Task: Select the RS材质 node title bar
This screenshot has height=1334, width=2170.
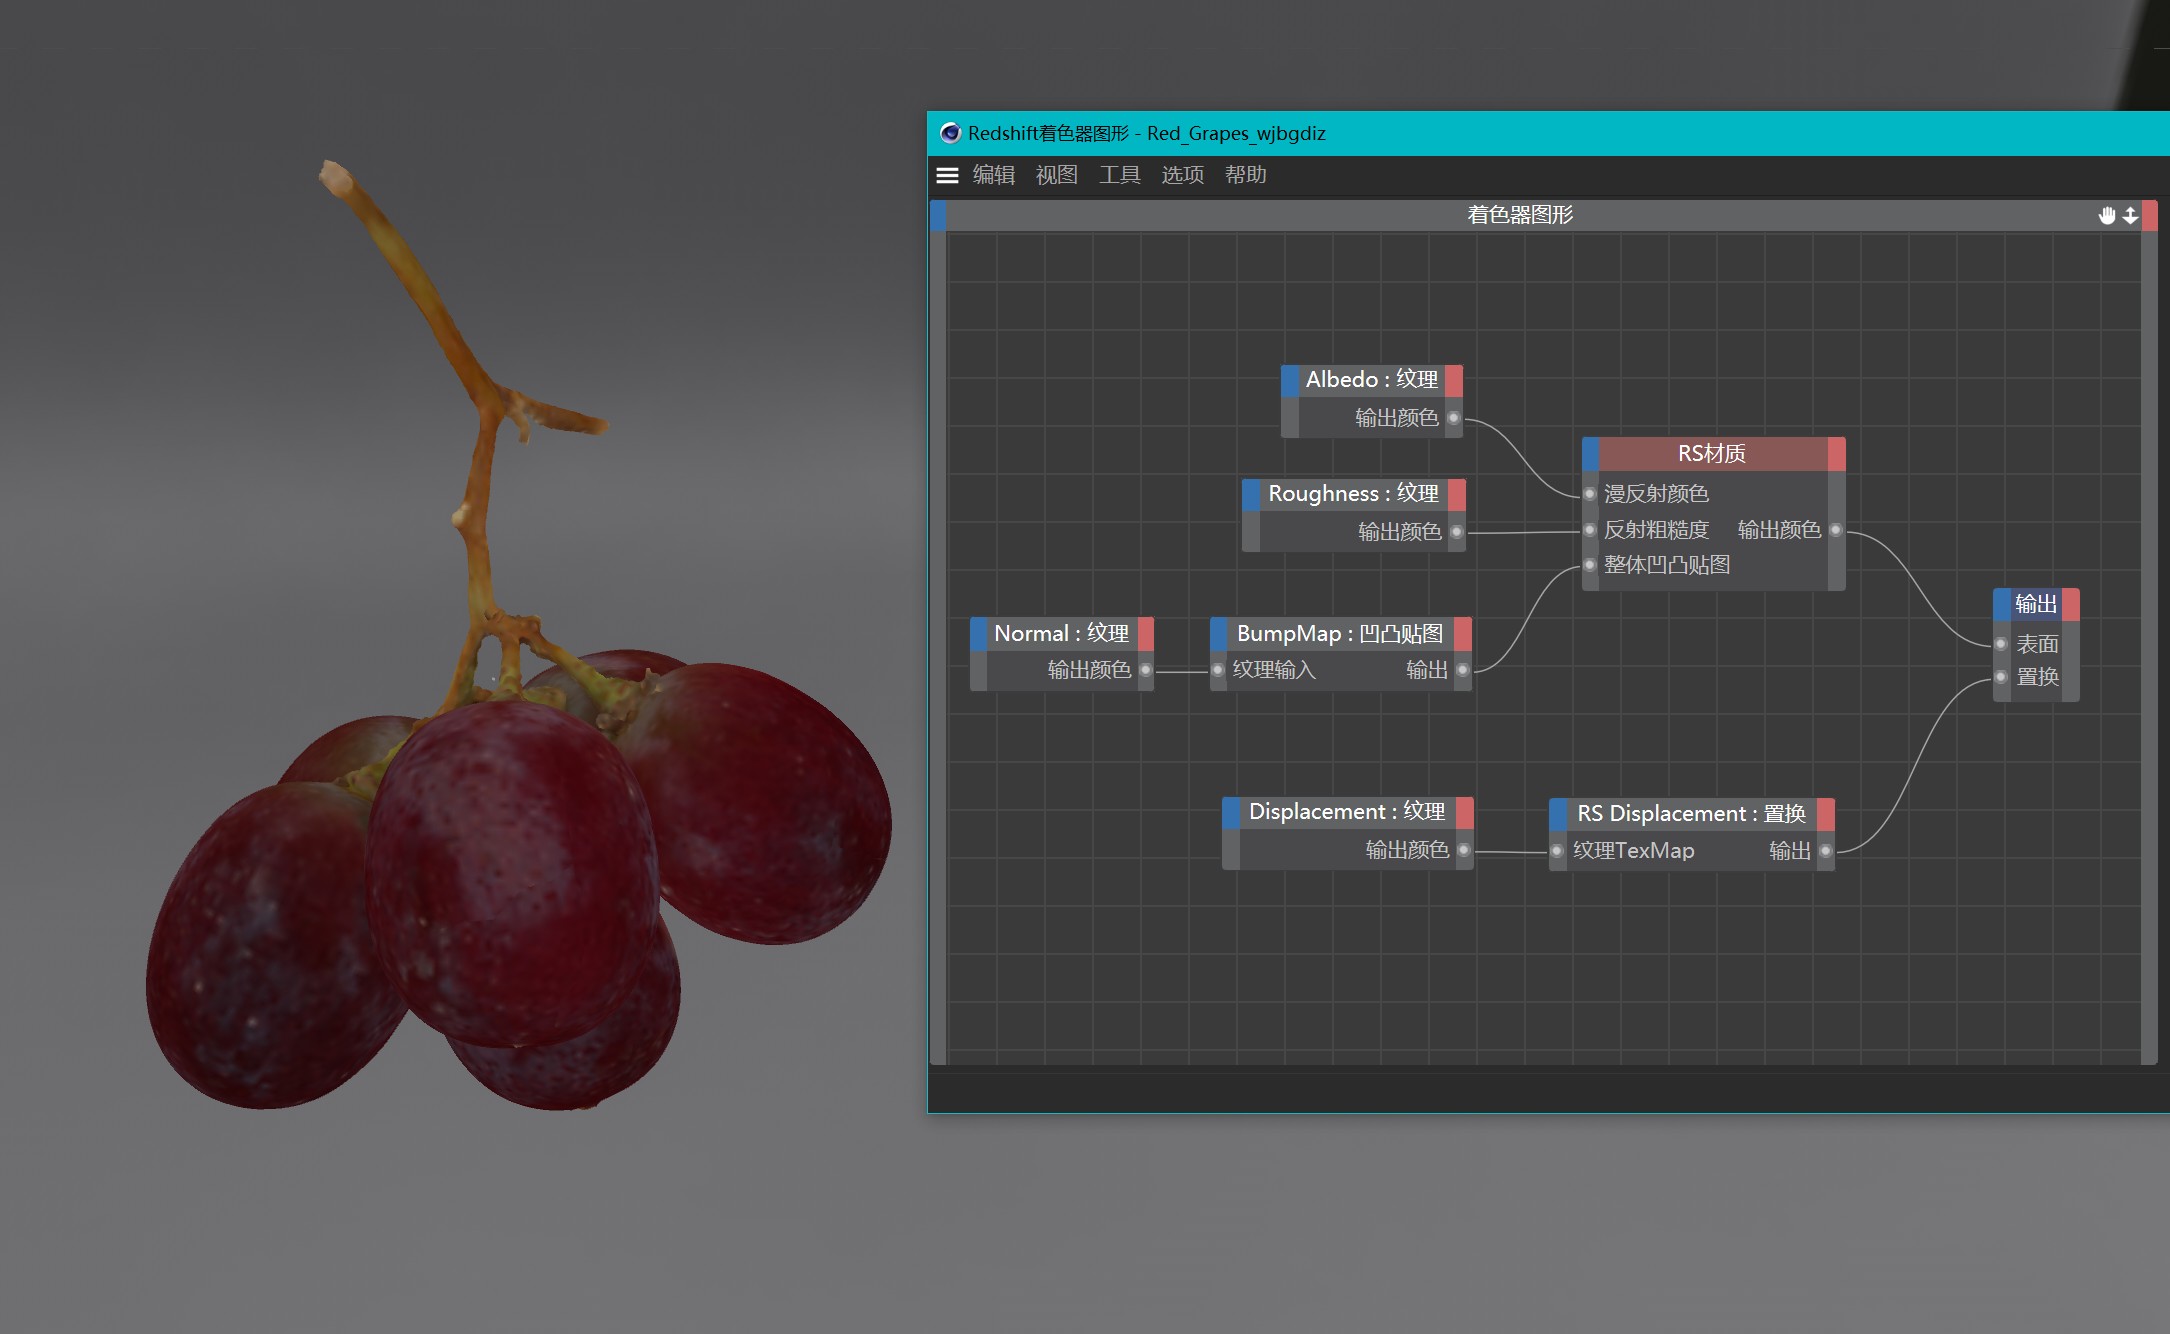Action: point(1713,454)
